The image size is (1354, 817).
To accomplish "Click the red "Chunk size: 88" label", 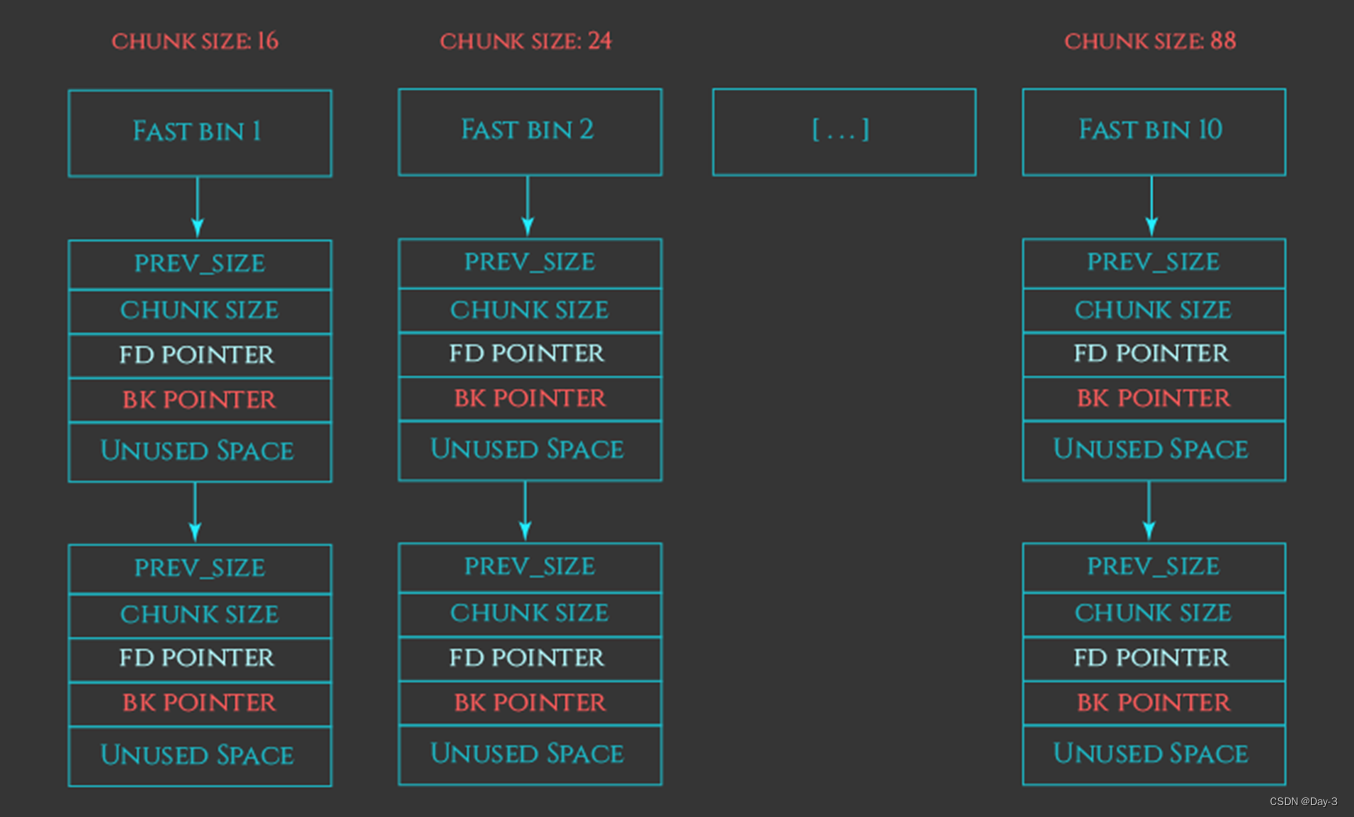I will click(1150, 41).
